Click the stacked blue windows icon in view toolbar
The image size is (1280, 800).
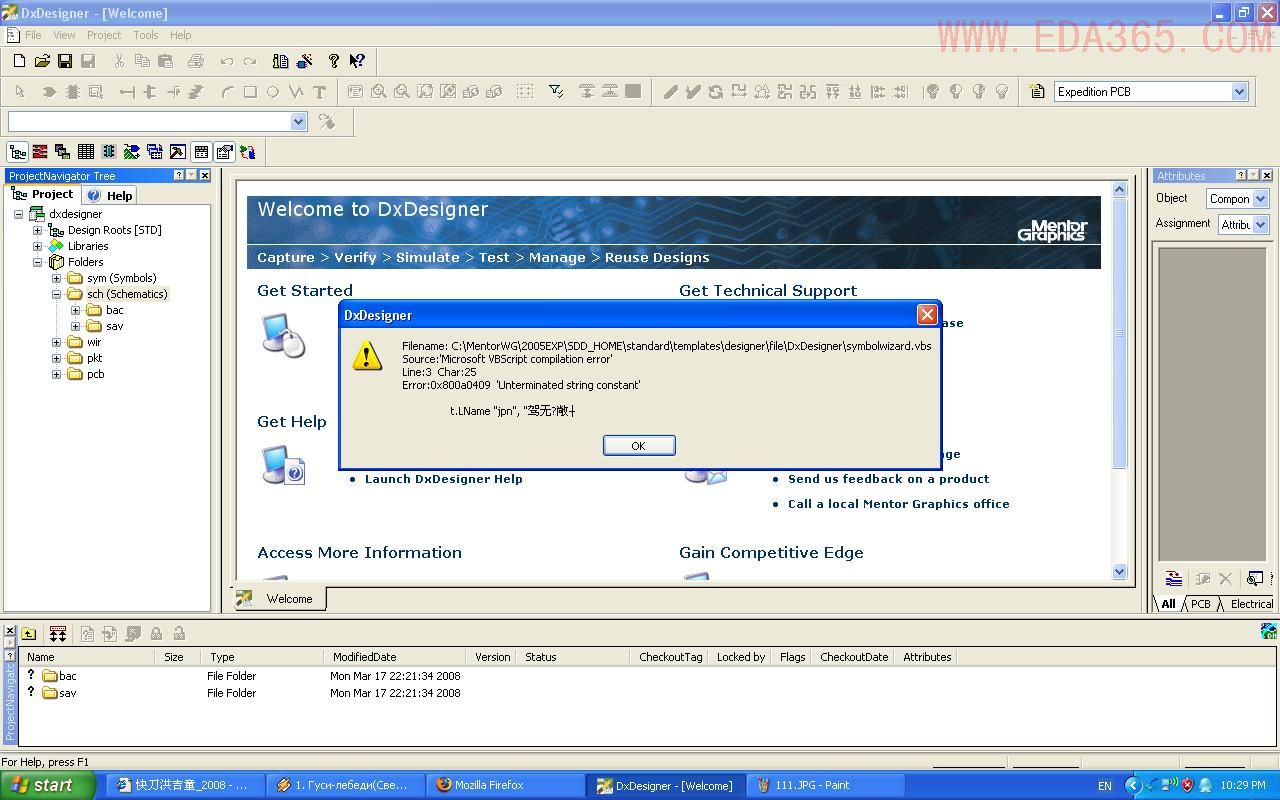tap(155, 152)
